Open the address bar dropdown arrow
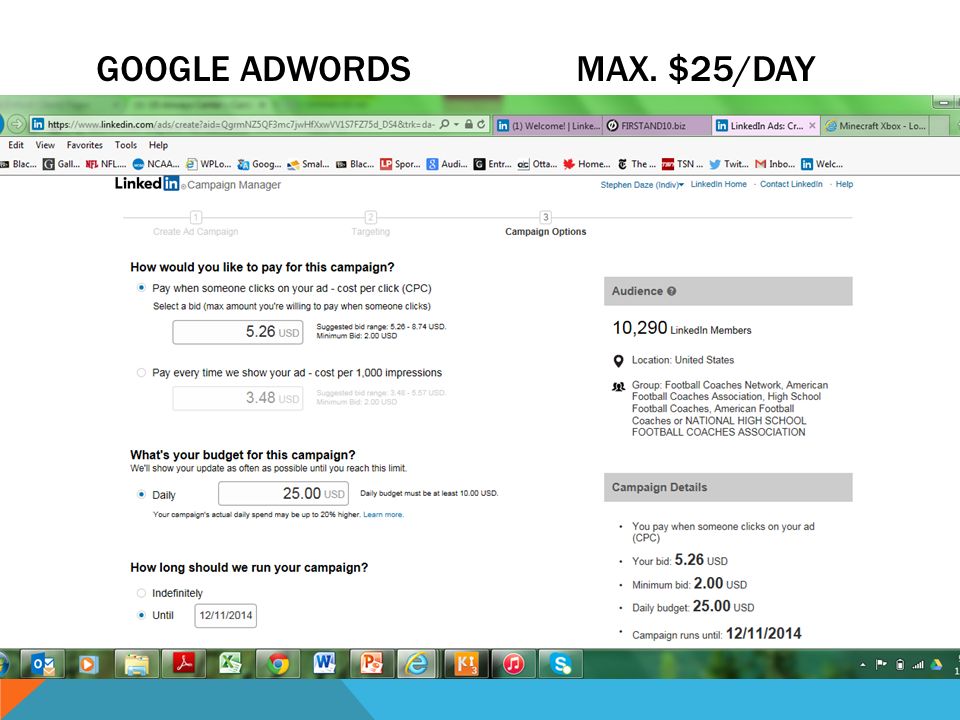This screenshot has height=720, width=960. [456, 124]
